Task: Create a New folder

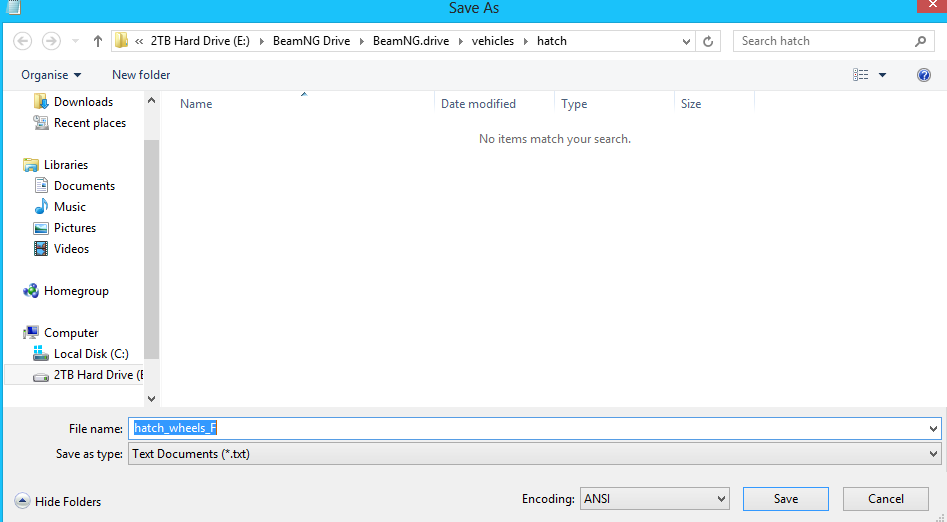Action: (x=141, y=75)
